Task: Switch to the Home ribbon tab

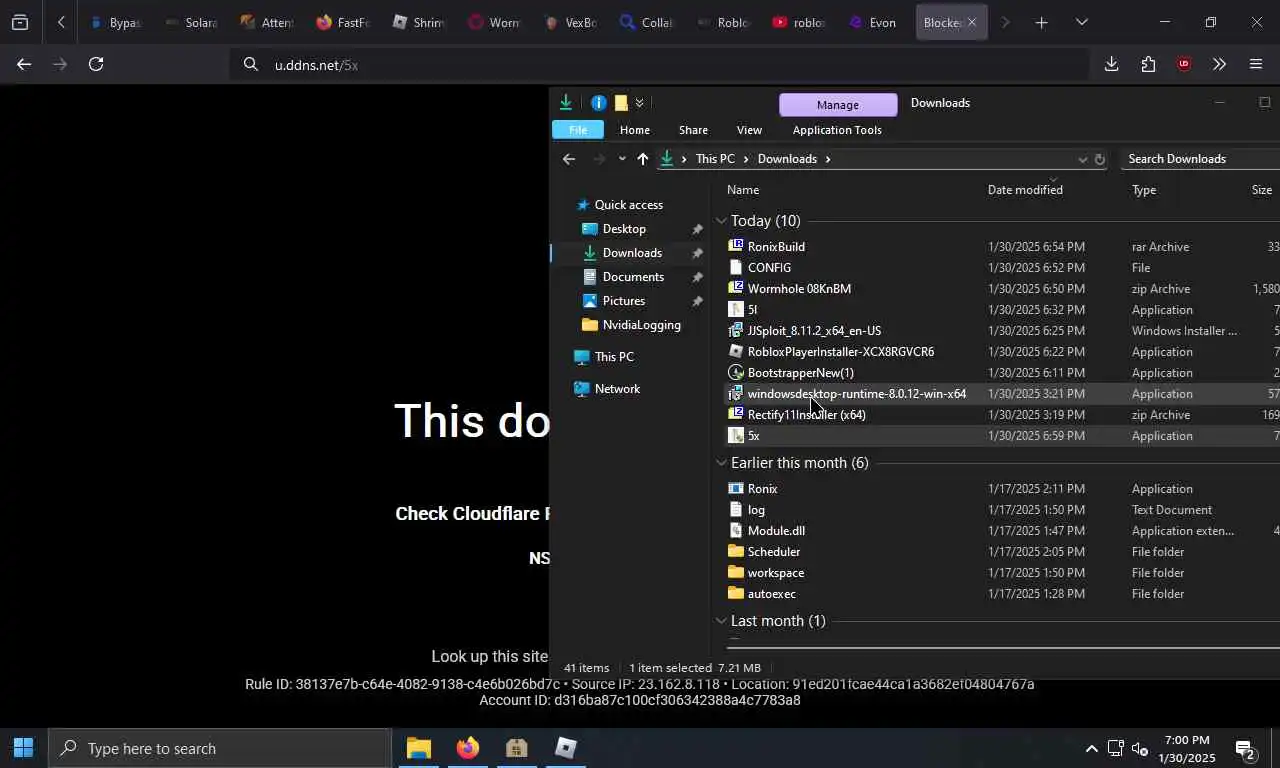Action: [634, 130]
